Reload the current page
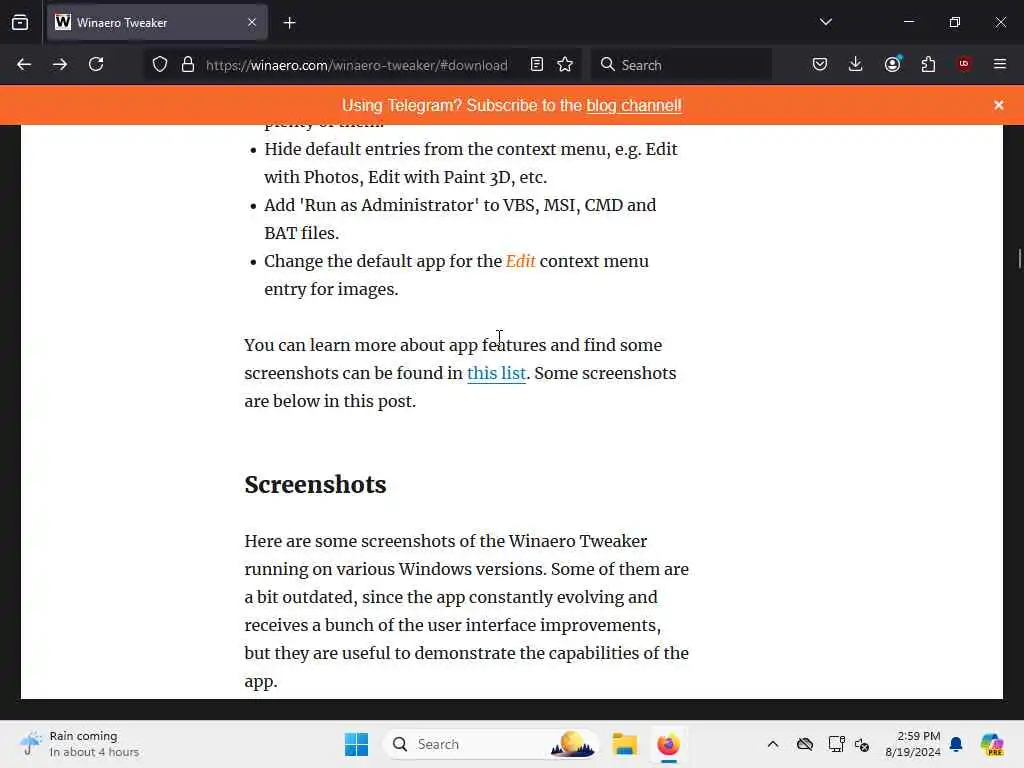 [96, 64]
